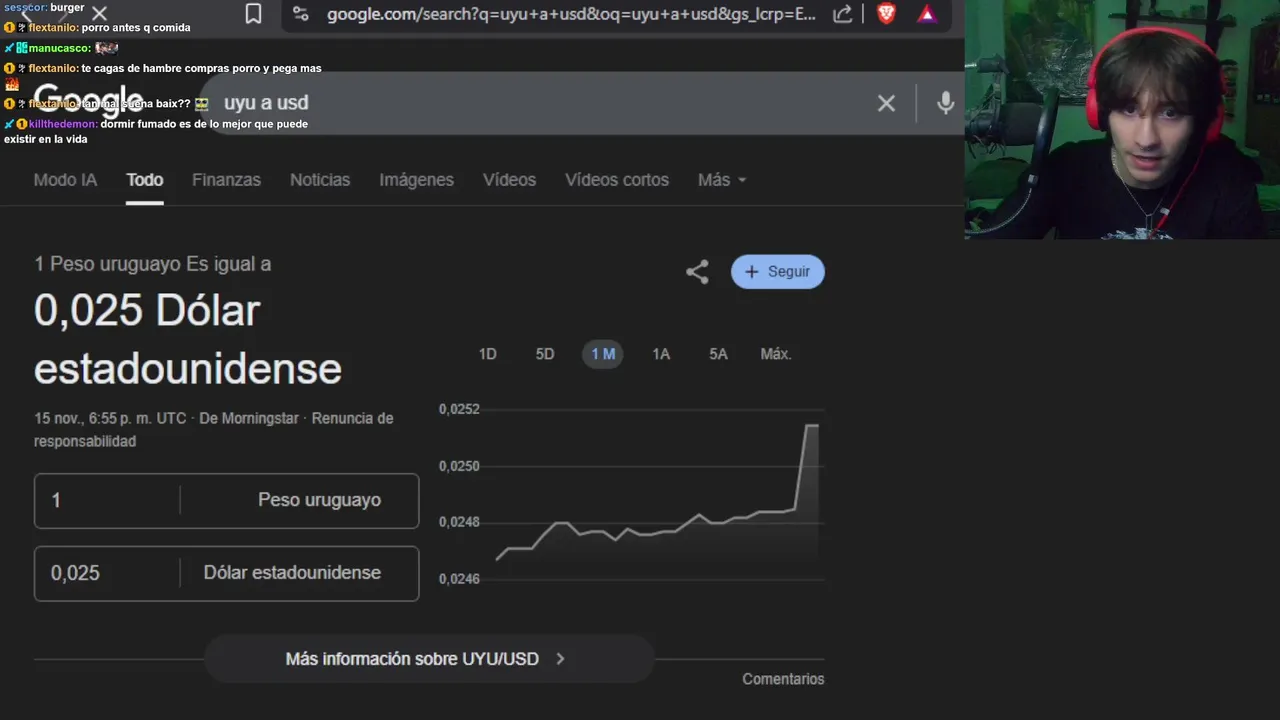
Task: Click the De Morningstar source text
Action: [x=249, y=418]
